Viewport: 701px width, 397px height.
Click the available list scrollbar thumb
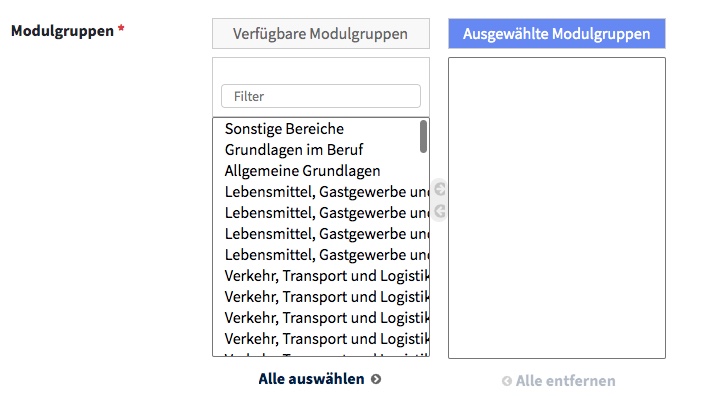(423, 137)
